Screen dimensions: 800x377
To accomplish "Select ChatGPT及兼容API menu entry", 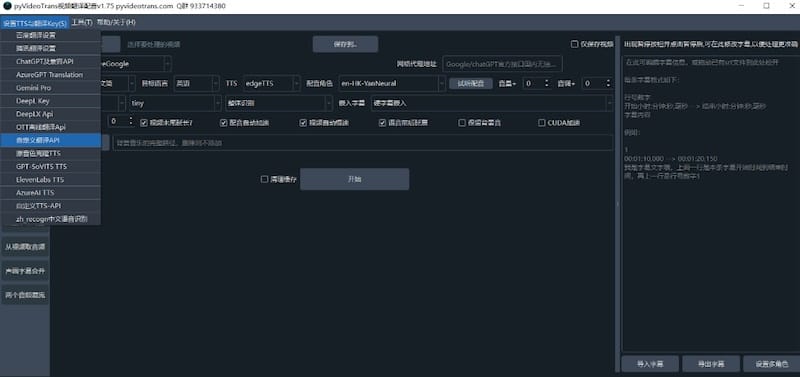I will click(x=51, y=61).
